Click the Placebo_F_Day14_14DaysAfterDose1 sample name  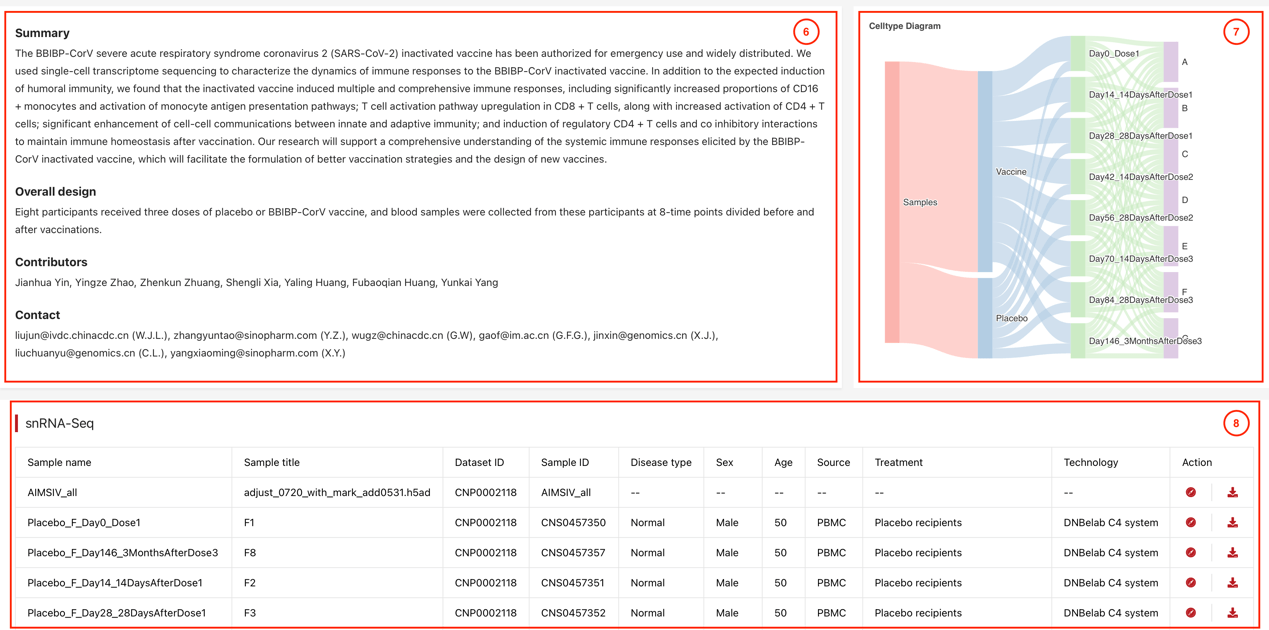(x=115, y=583)
